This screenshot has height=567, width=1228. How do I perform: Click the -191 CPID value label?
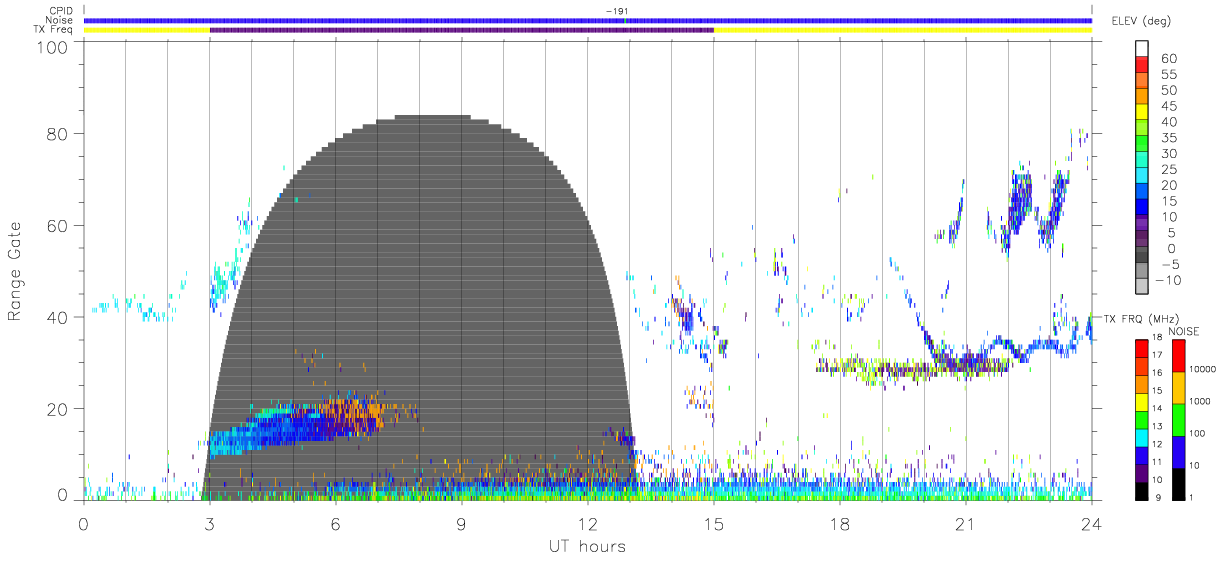click(x=617, y=11)
